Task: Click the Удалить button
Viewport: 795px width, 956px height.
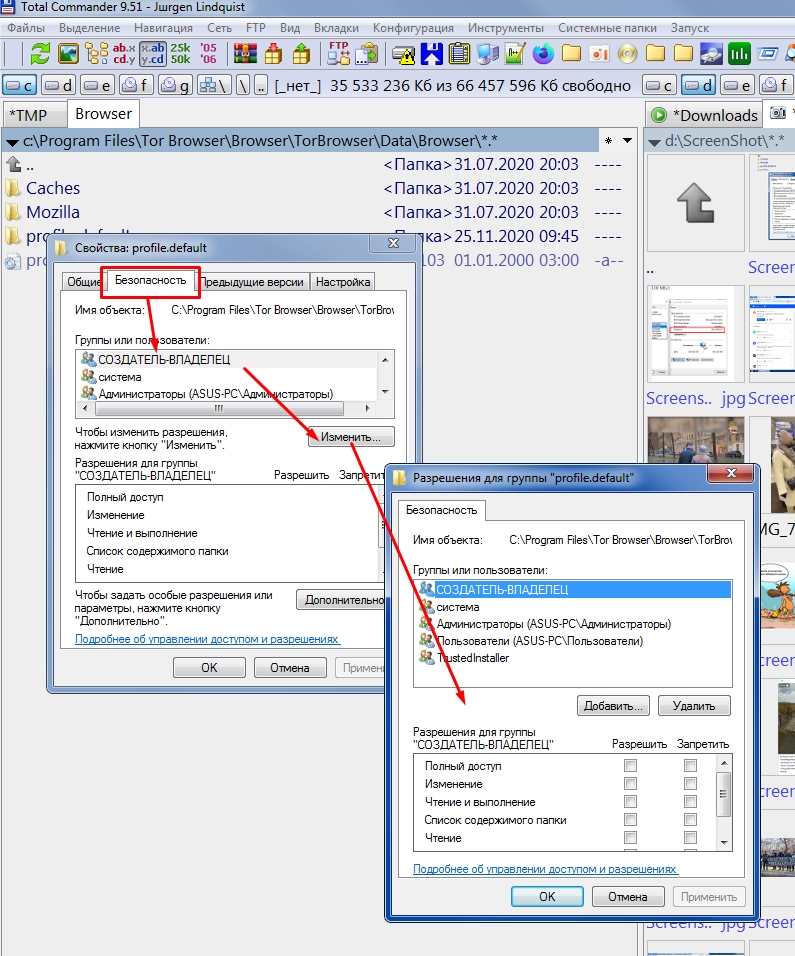Action: [x=694, y=705]
